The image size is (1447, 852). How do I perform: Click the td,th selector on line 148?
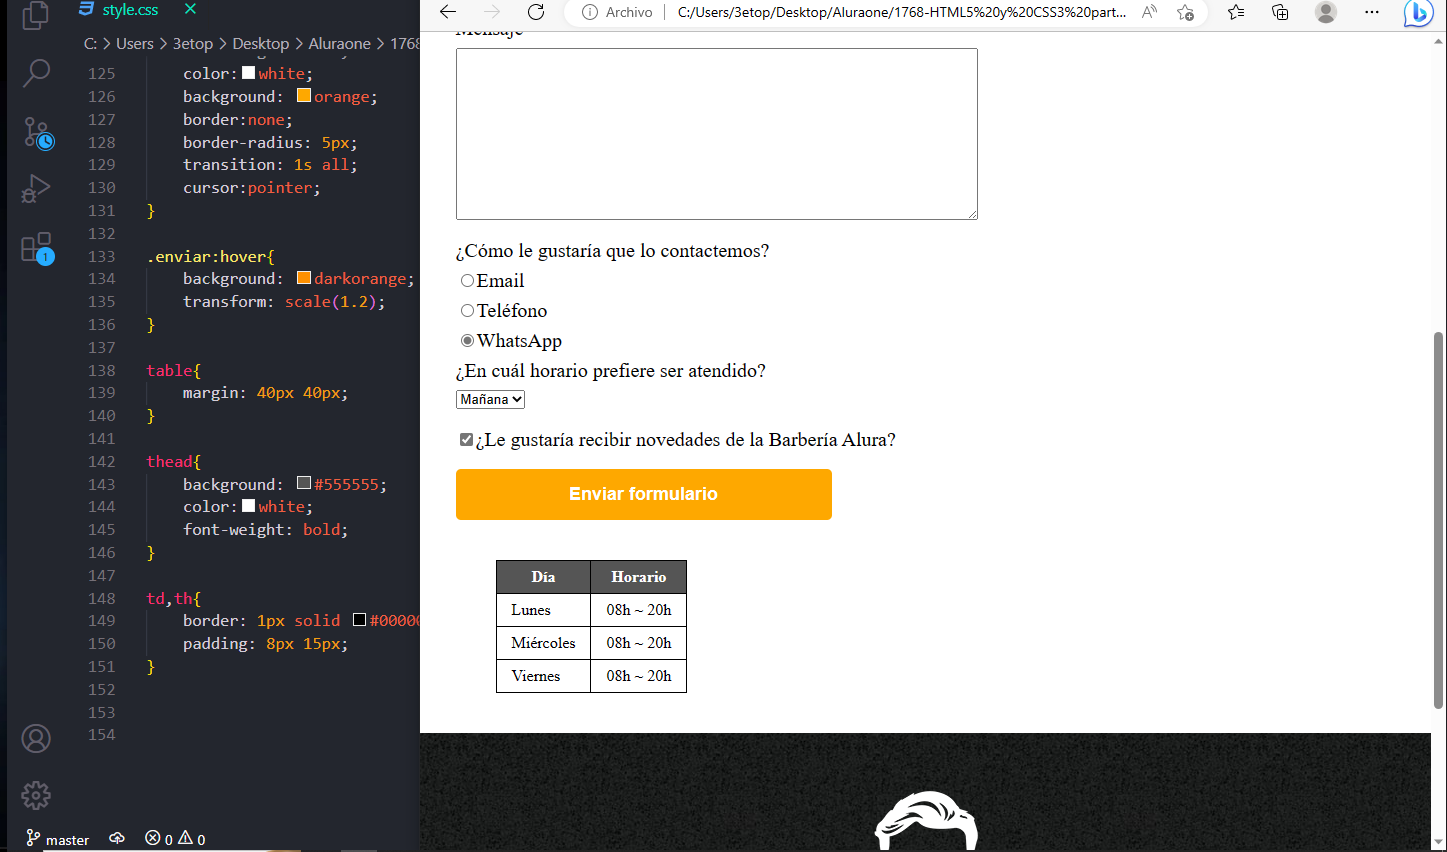169,598
